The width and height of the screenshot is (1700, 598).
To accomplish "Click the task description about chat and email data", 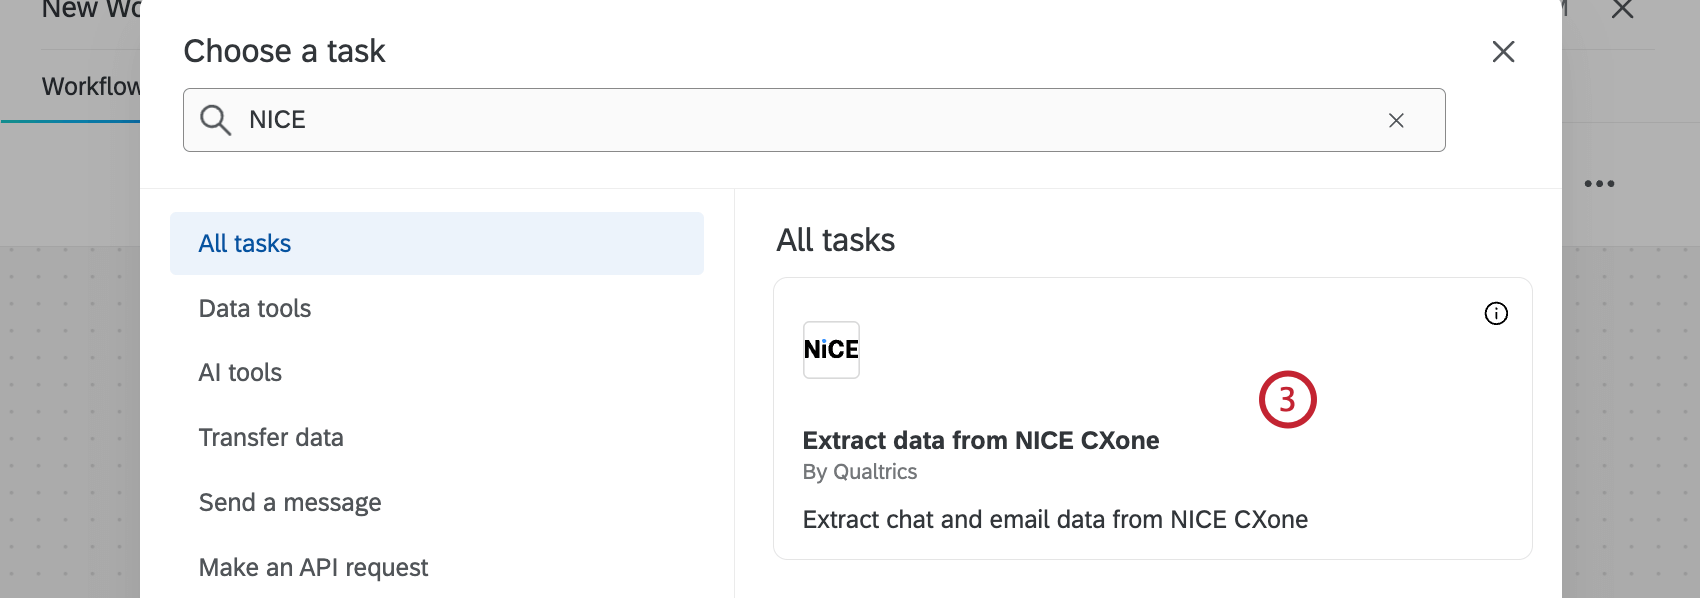I will (x=1056, y=519).
